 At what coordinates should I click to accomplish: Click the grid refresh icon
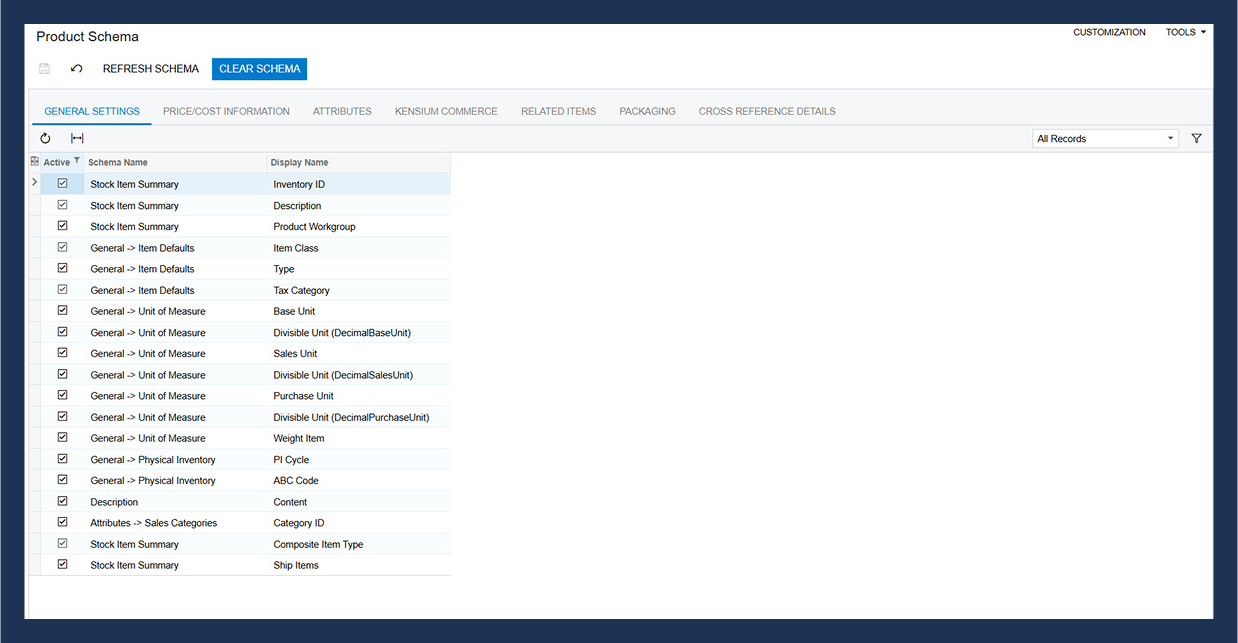pyautogui.click(x=45, y=139)
